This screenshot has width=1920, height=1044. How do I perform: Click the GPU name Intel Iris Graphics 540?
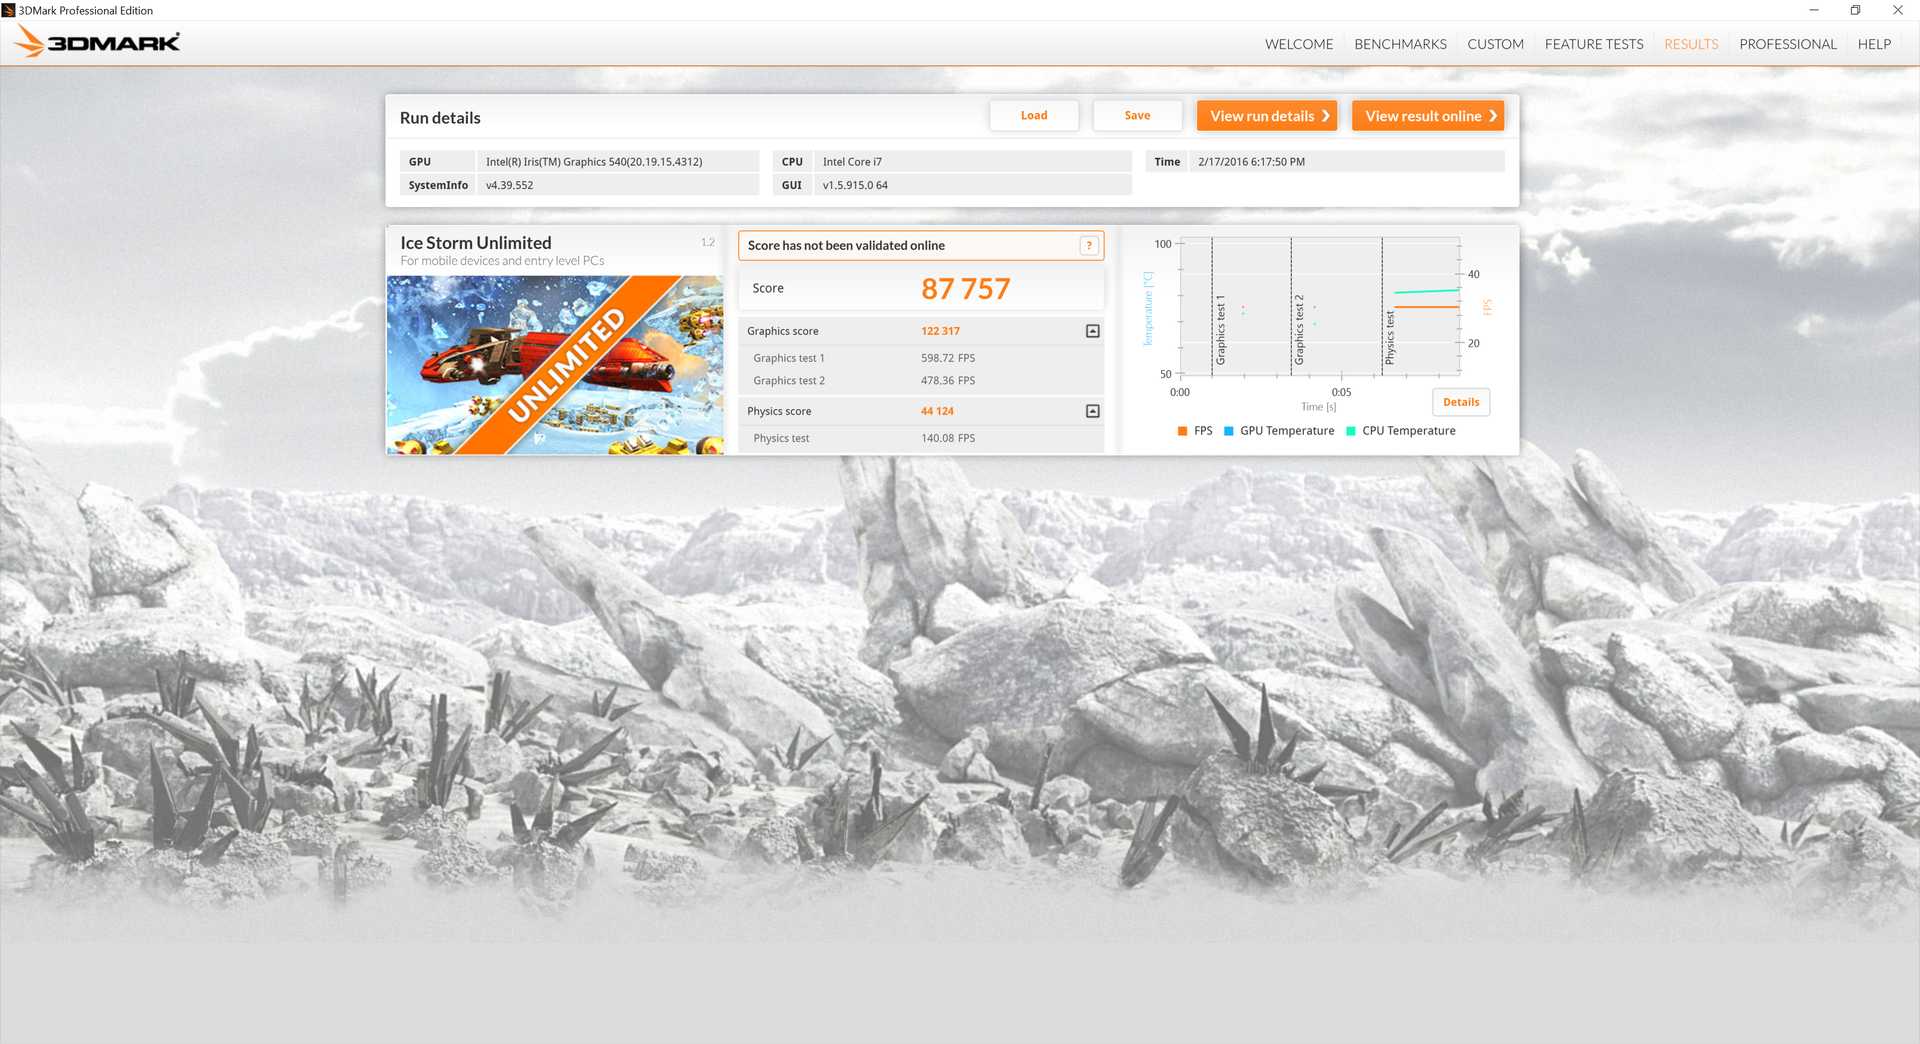click(x=594, y=162)
